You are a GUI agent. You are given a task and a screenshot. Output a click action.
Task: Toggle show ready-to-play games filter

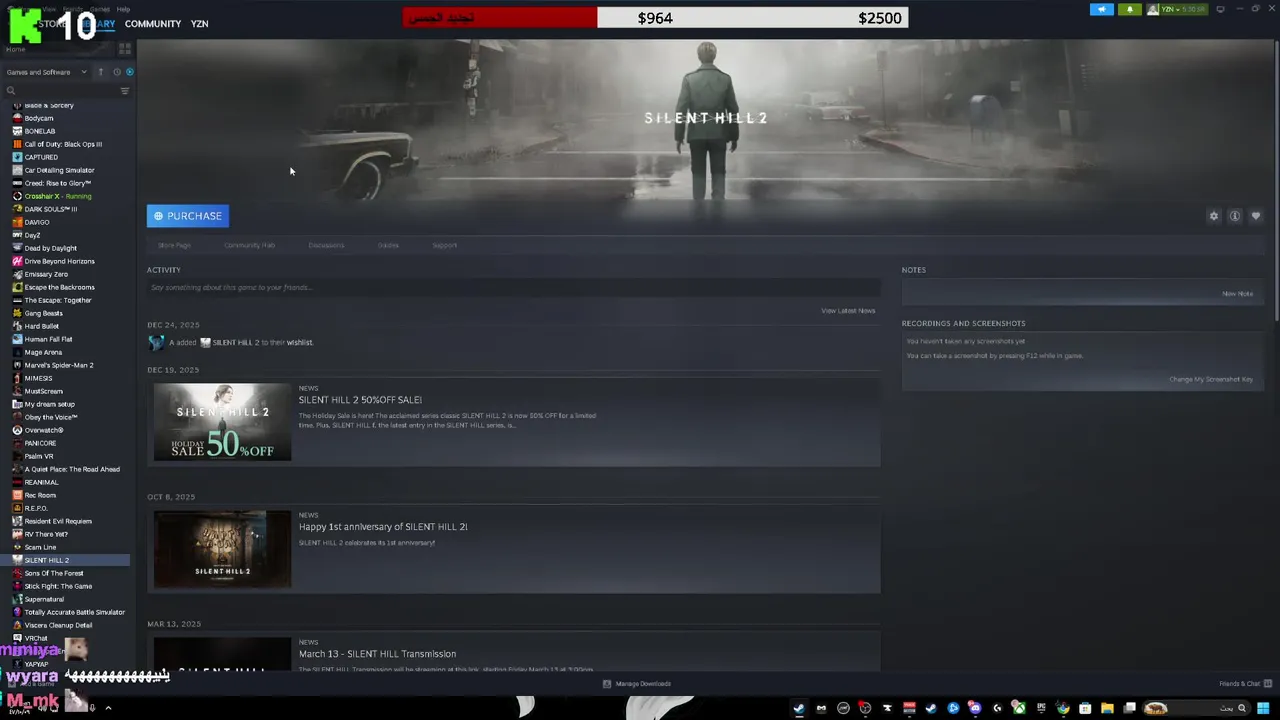129,72
